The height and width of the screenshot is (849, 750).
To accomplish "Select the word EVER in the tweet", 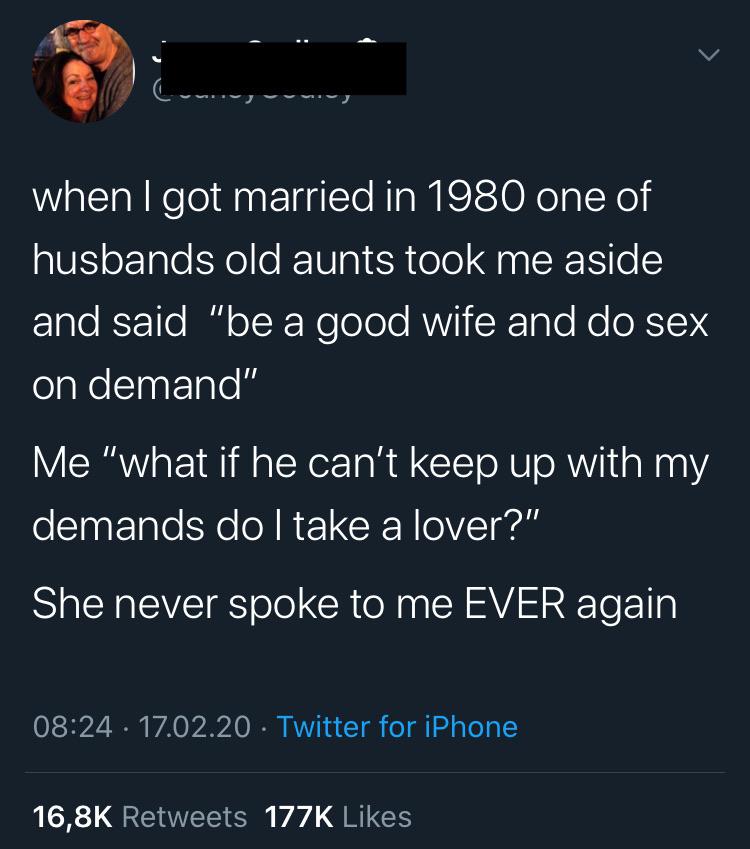I will click(x=515, y=603).
